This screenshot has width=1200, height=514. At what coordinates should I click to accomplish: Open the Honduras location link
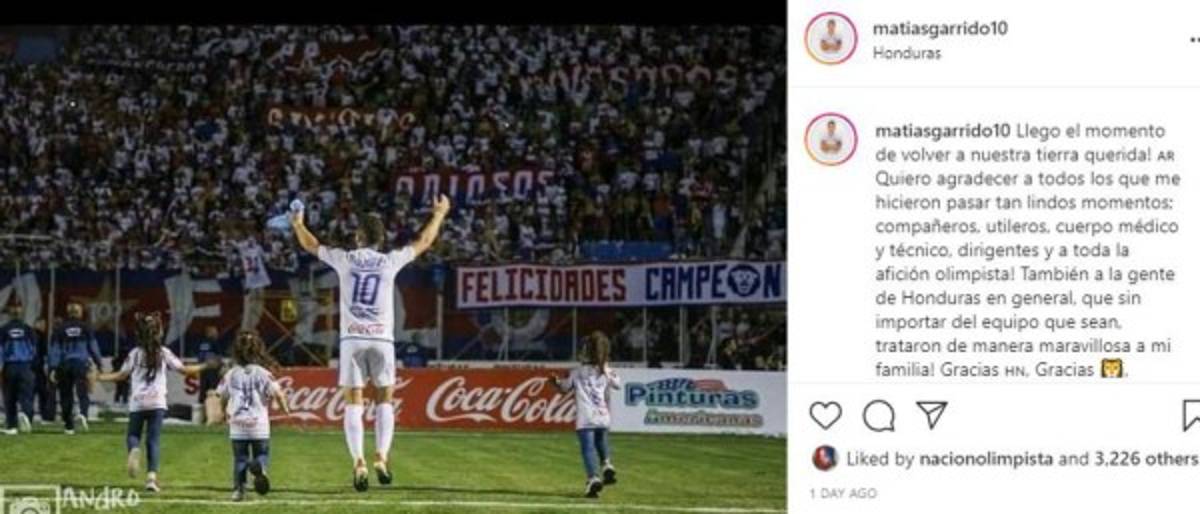907,54
